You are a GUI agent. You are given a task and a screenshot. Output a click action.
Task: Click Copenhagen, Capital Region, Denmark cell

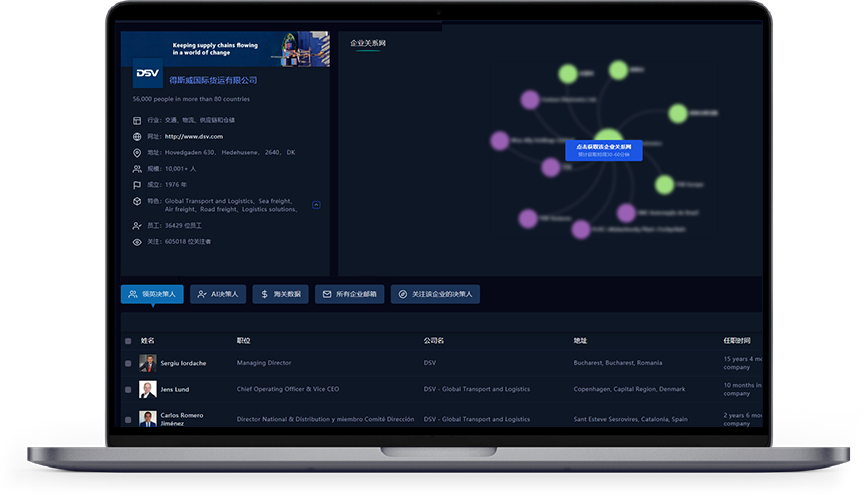(629, 389)
